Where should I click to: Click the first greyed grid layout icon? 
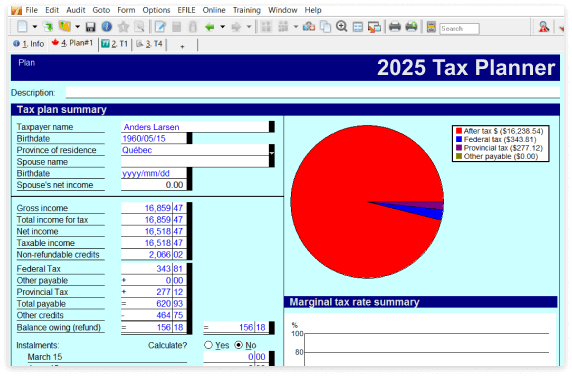(266, 27)
